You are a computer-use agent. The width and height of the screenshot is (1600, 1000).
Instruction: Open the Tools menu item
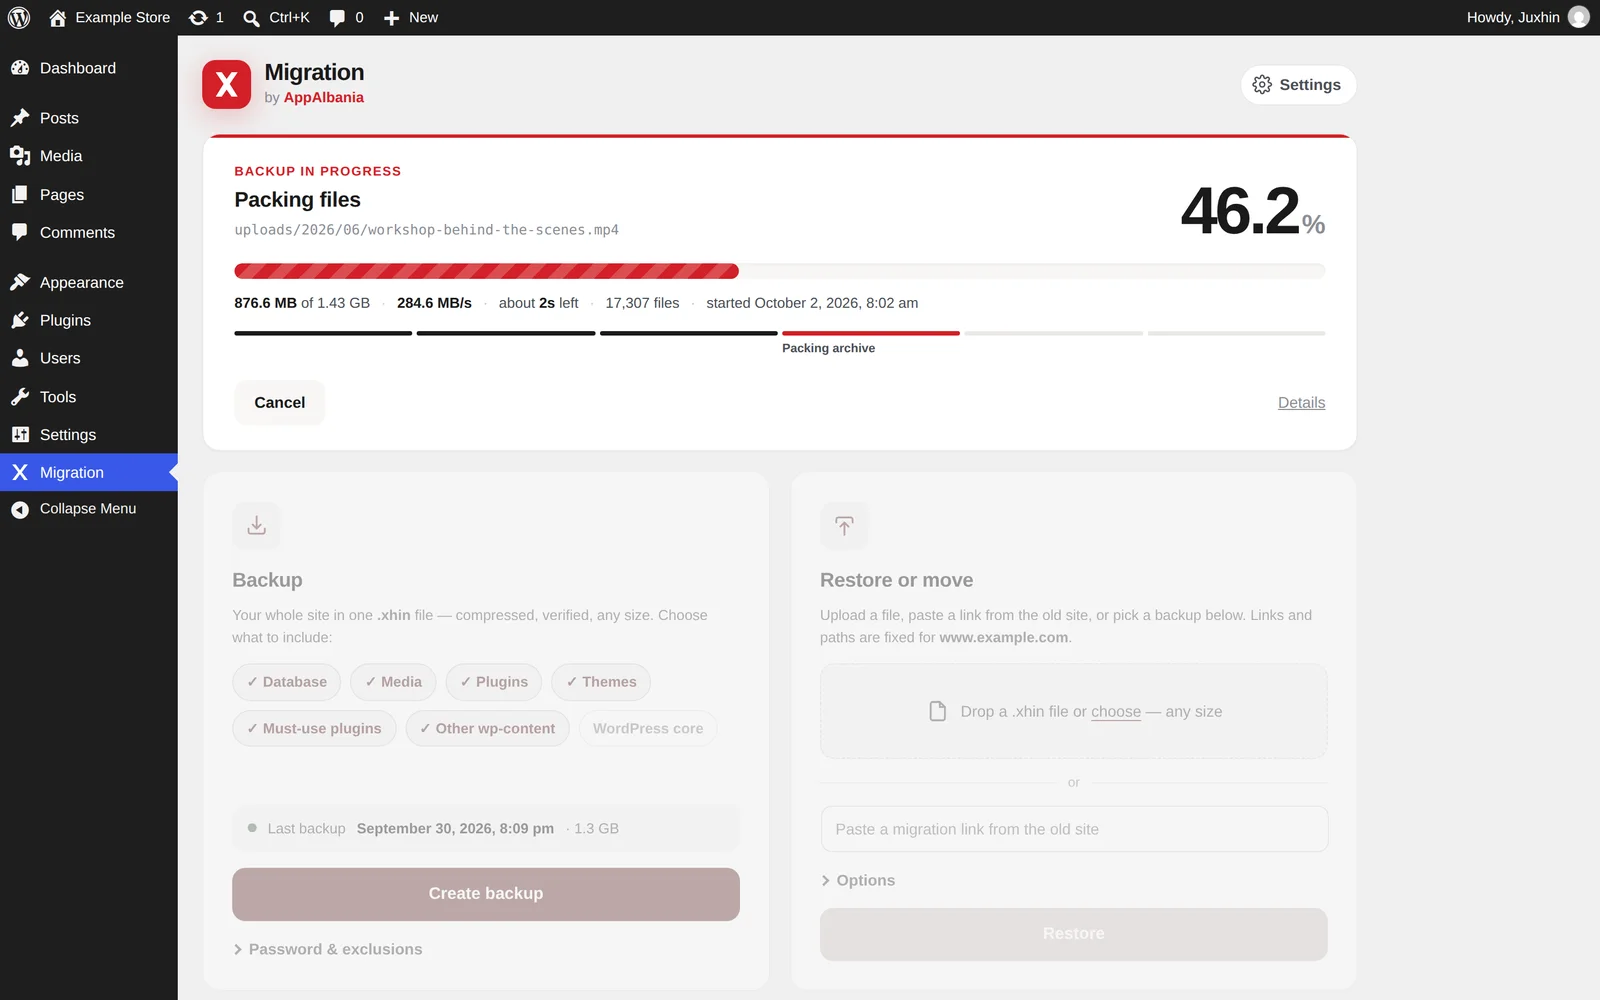click(89, 397)
